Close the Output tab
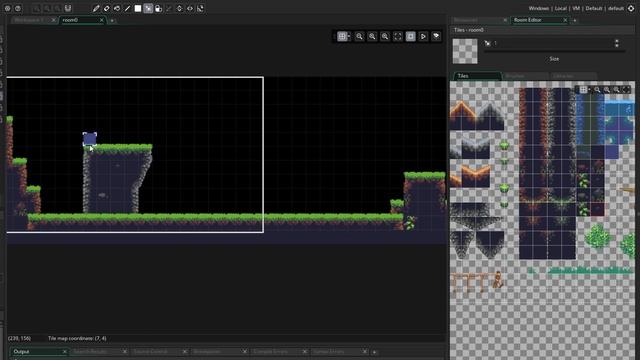 [64, 351]
